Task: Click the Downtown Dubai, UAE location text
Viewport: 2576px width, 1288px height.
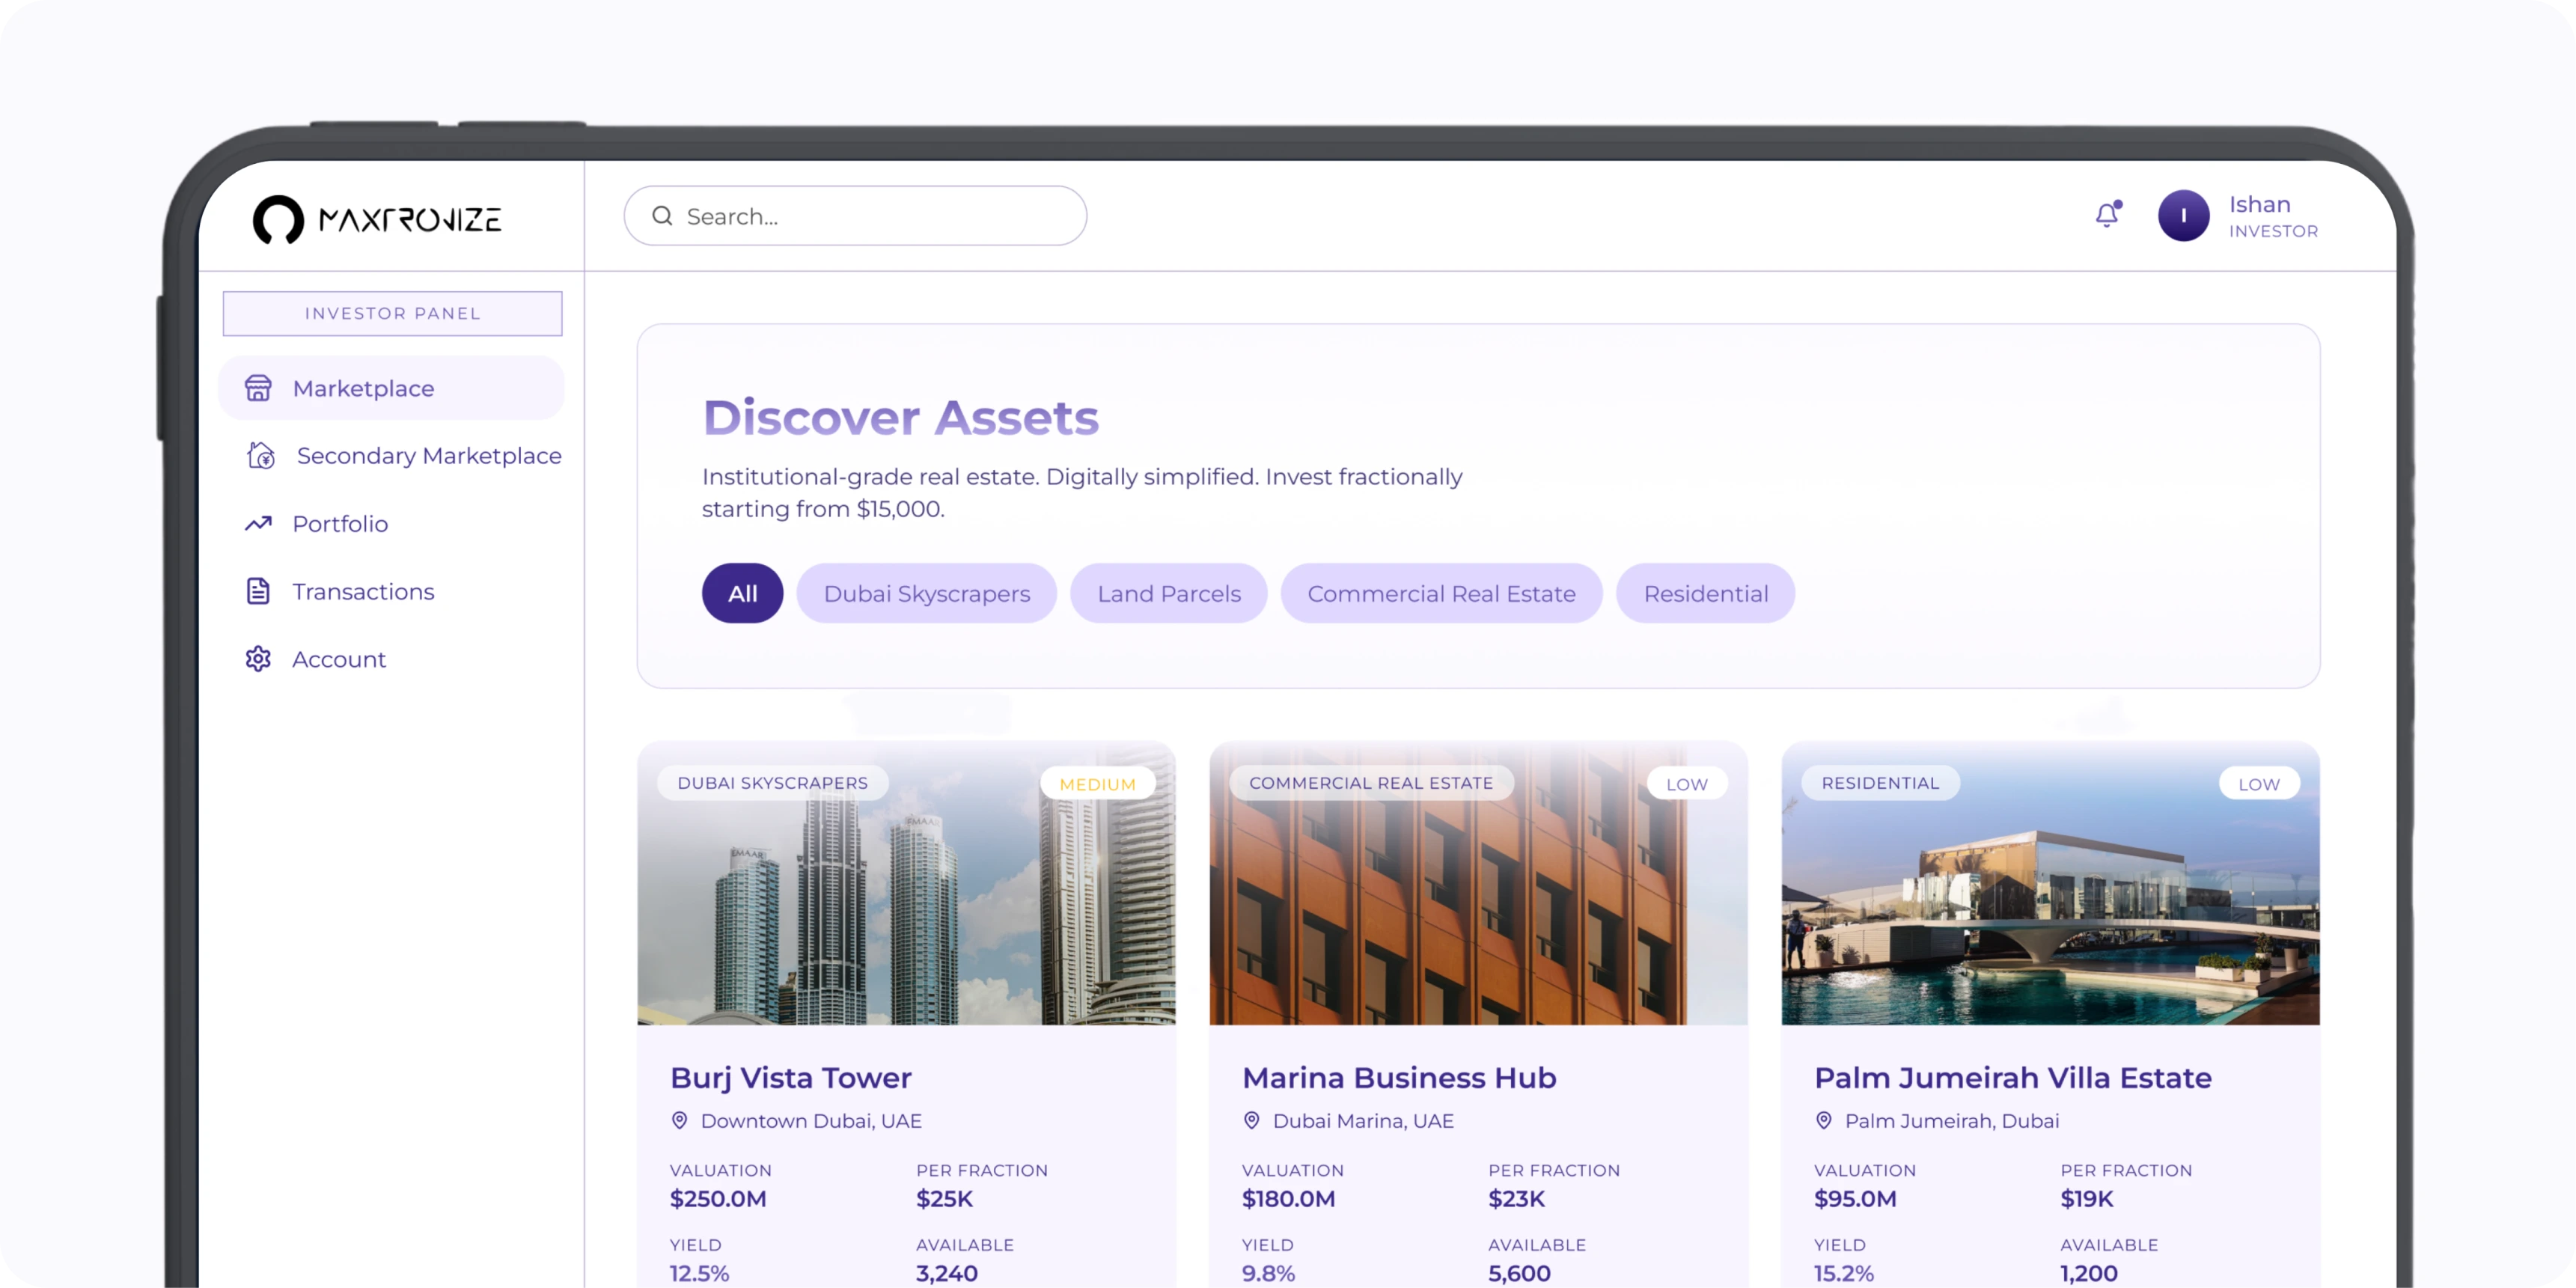Action: click(811, 1121)
